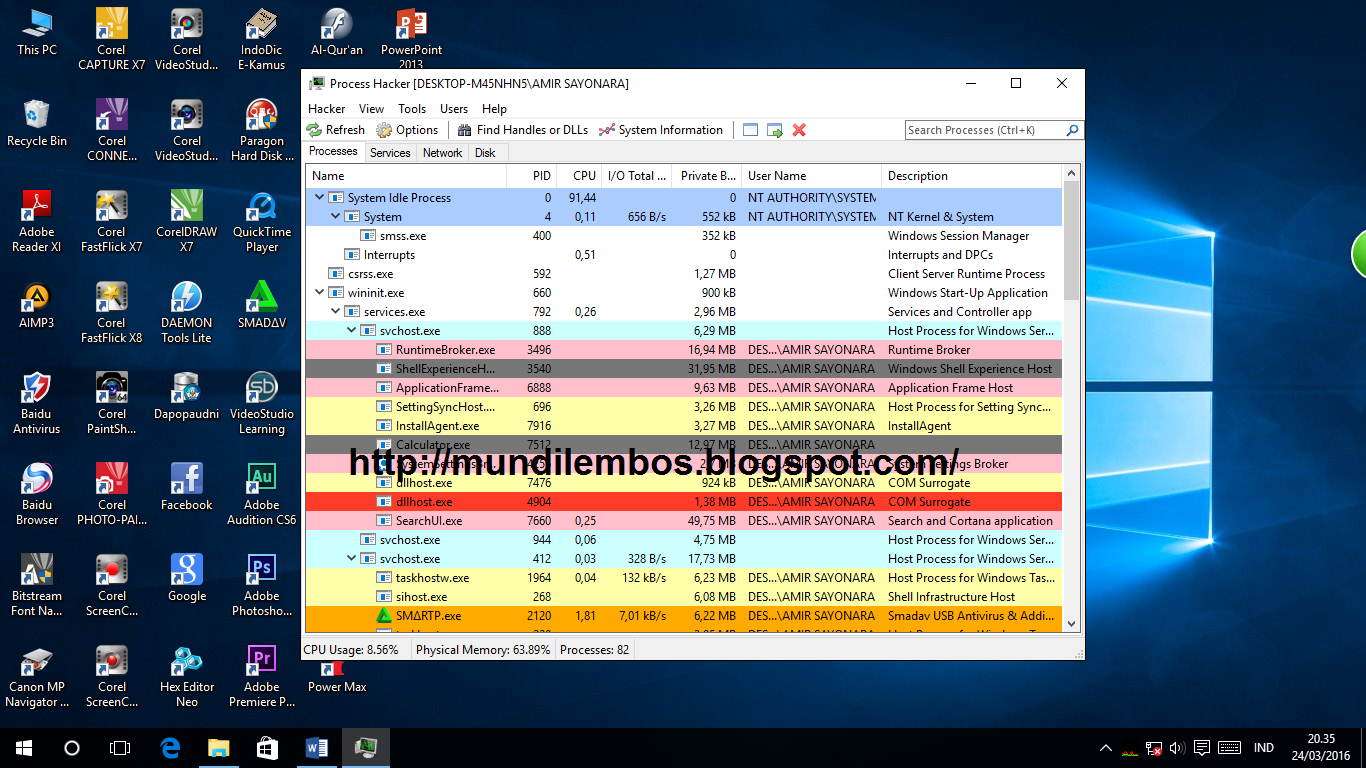Sort by Description column header
The height and width of the screenshot is (768, 1366).
coord(971,176)
